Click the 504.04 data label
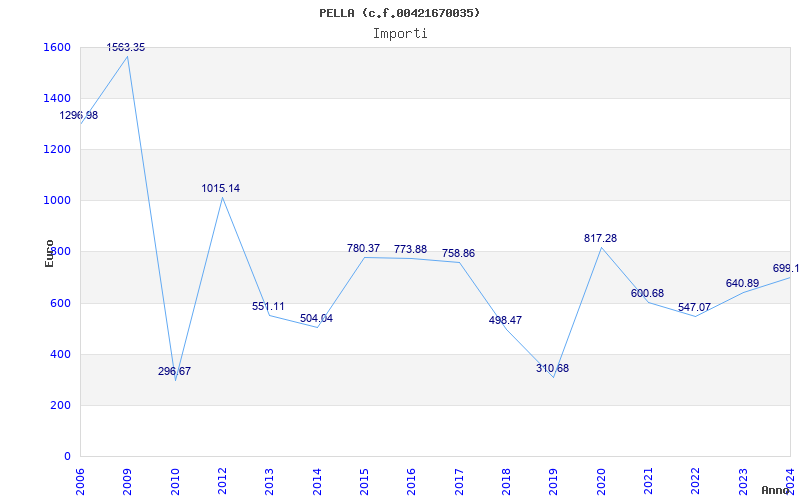 click(x=316, y=318)
